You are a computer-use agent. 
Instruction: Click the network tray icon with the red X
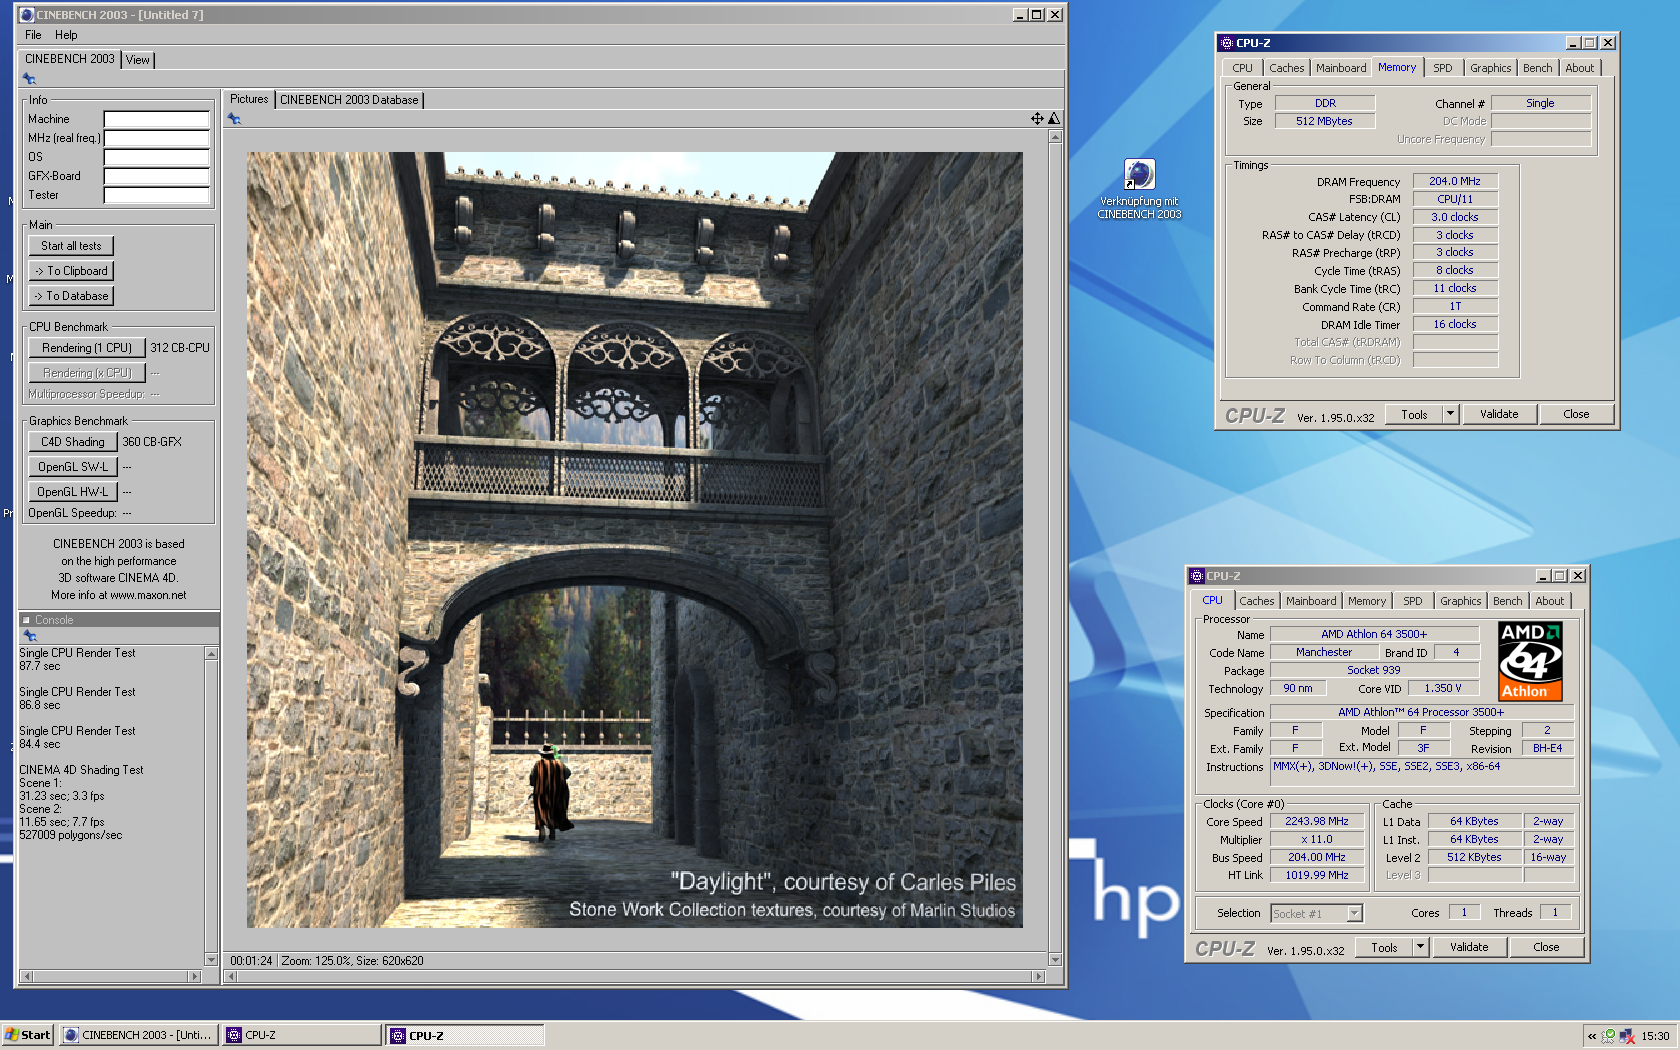coord(1627,1036)
